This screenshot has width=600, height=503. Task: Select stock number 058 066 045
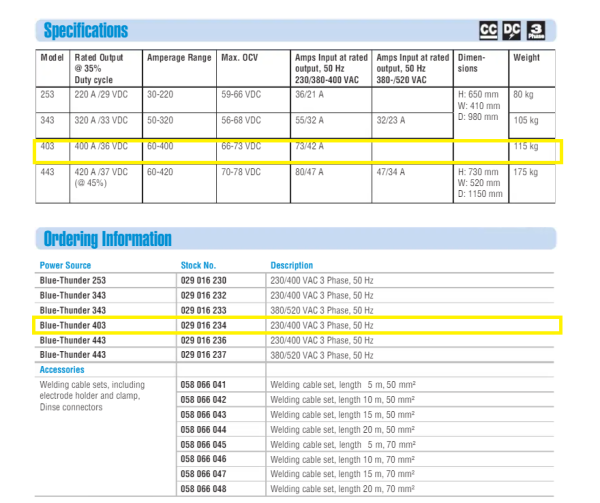point(203,444)
